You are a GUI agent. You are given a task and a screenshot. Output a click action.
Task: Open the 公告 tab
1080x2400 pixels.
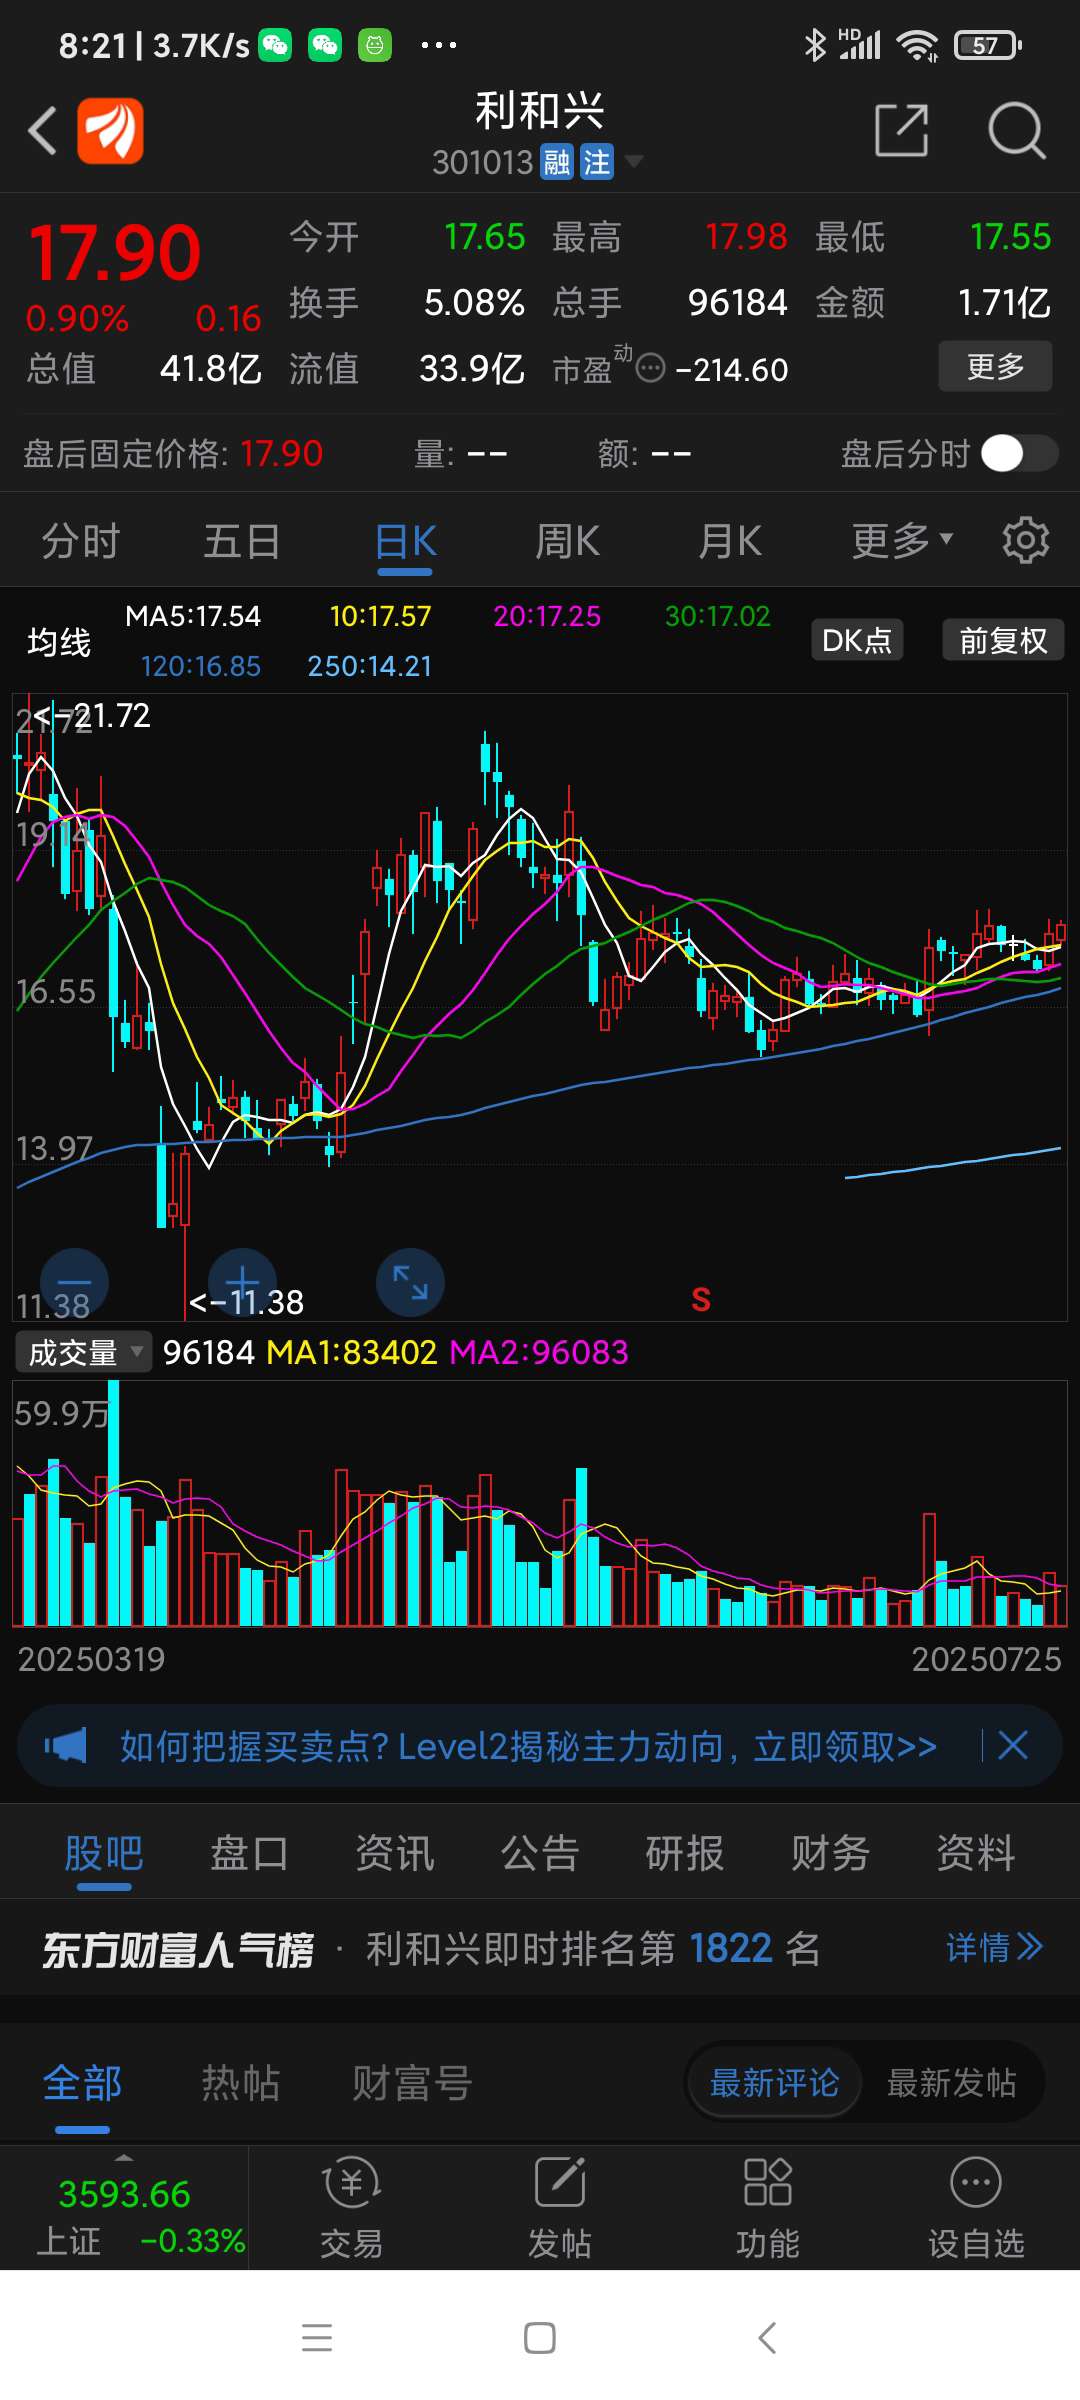[540, 1853]
